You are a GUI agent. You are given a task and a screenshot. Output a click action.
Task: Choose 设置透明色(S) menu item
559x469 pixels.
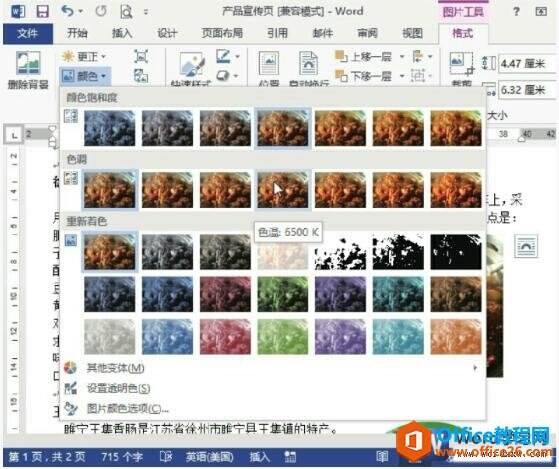coord(273,388)
